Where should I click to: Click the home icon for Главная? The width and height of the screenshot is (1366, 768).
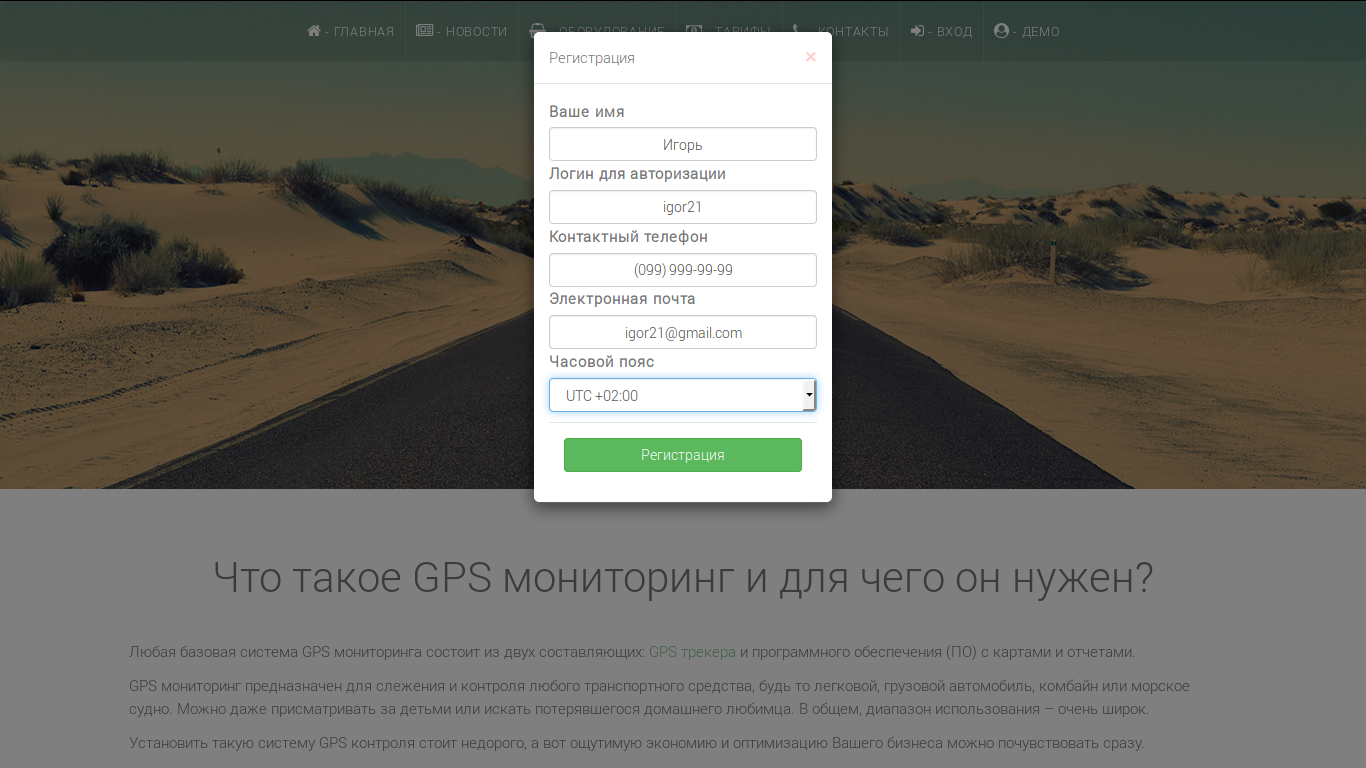tap(313, 31)
